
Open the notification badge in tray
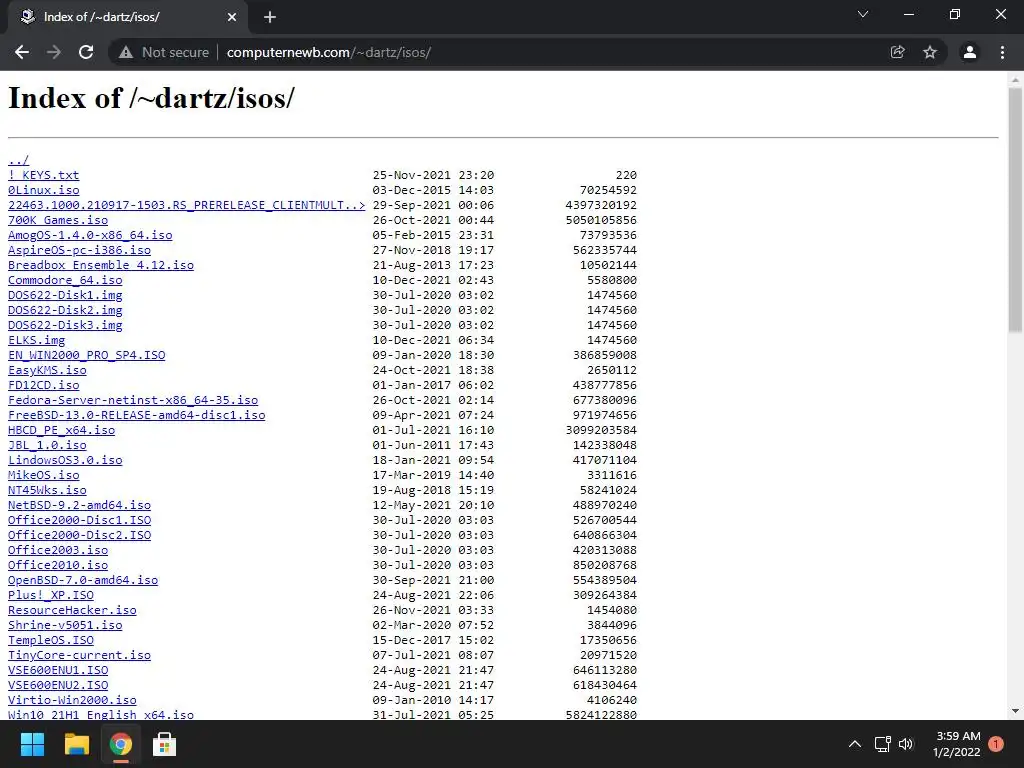tap(996, 744)
